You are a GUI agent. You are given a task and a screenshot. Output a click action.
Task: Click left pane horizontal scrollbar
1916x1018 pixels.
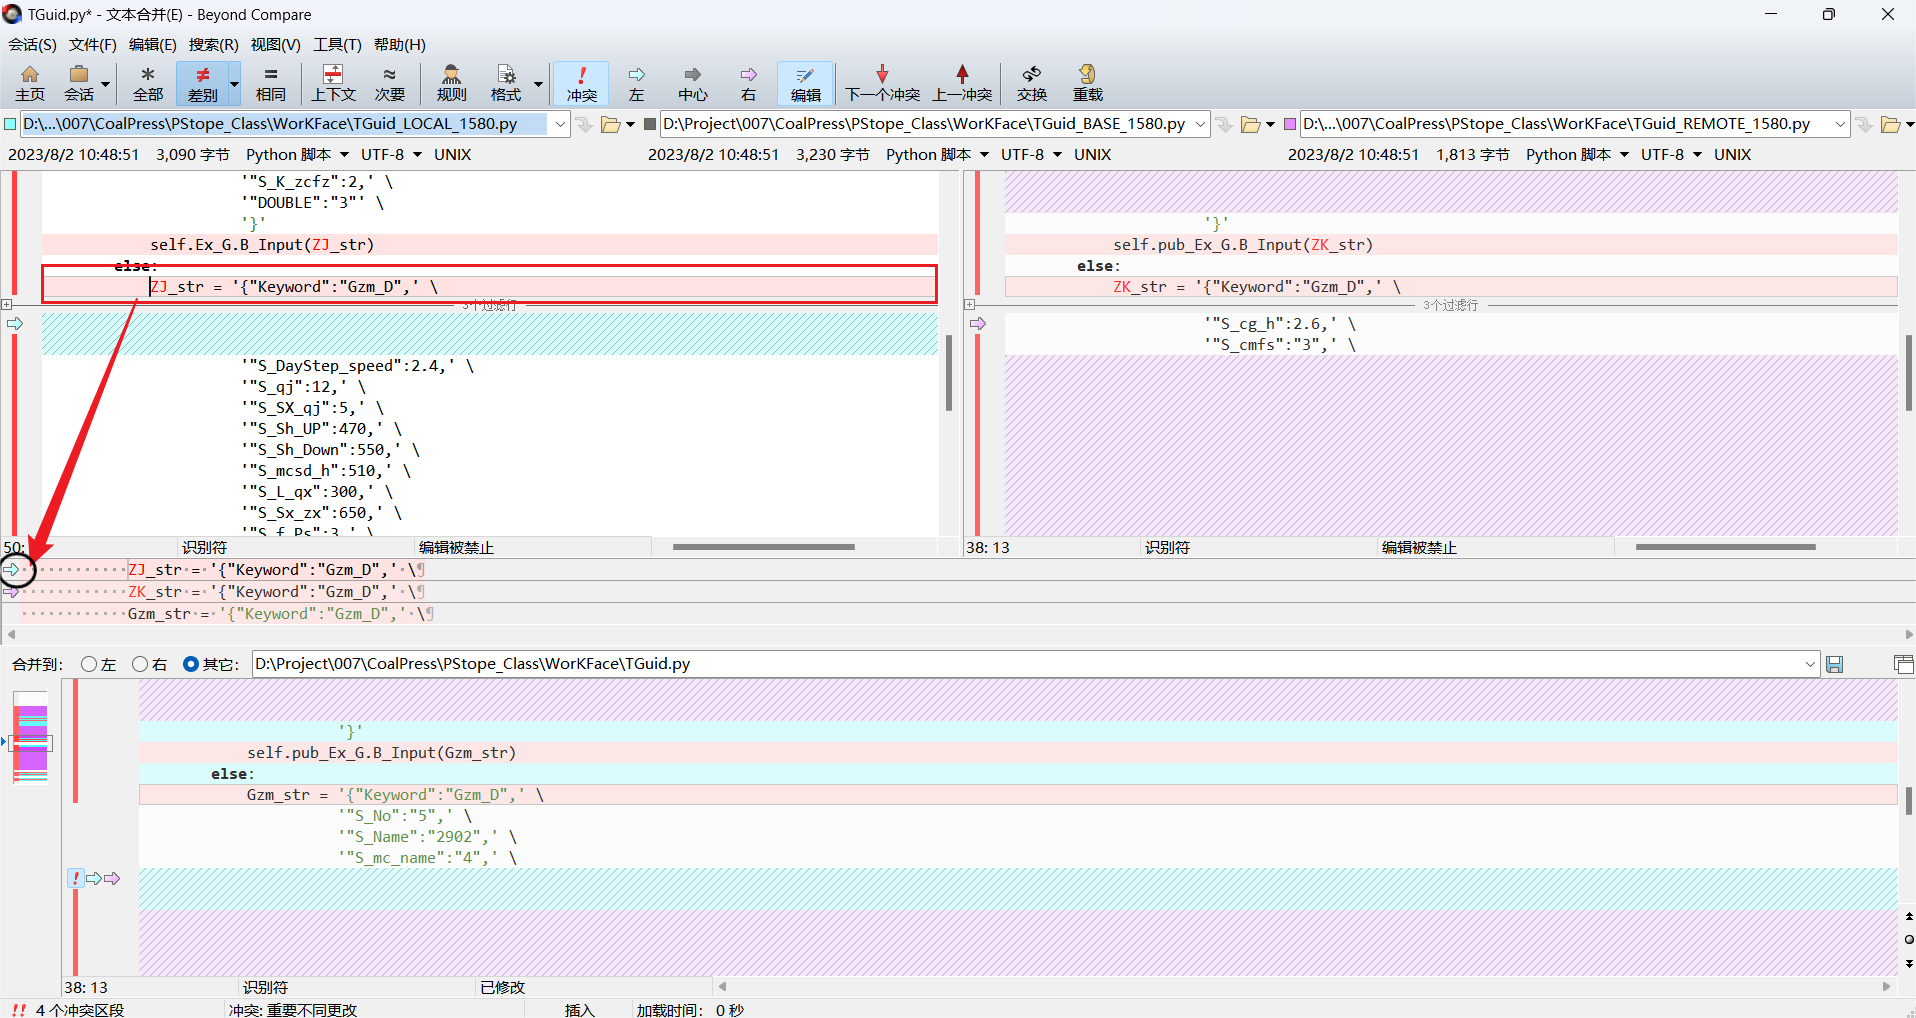(x=764, y=547)
